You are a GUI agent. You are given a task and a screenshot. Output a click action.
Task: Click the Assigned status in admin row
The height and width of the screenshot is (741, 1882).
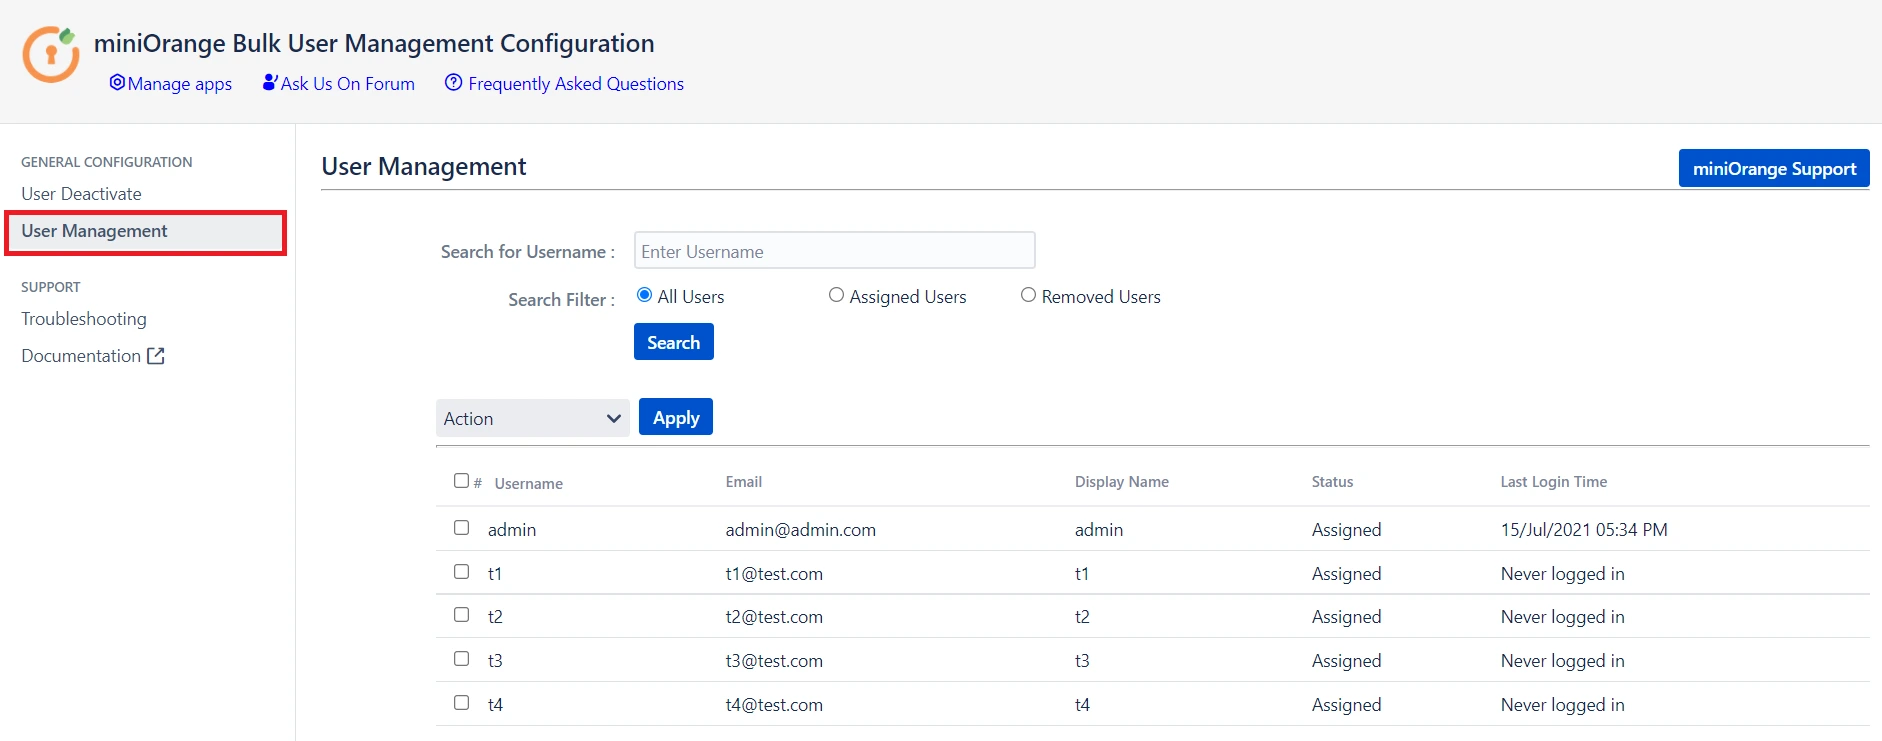point(1346,530)
